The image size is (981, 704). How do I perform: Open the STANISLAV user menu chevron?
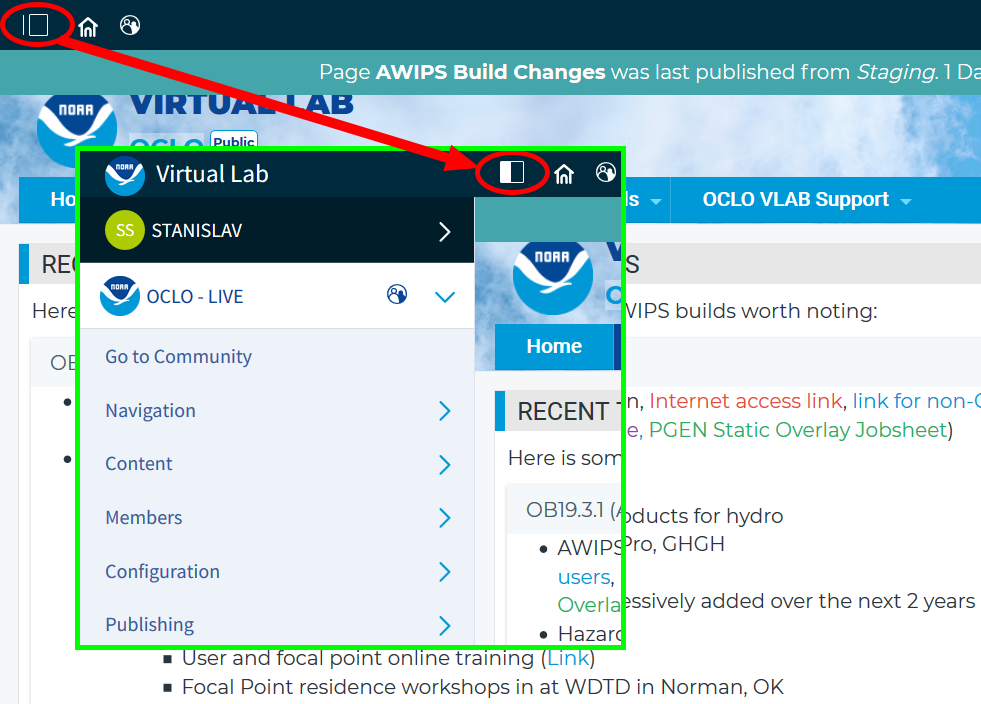(x=444, y=232)
